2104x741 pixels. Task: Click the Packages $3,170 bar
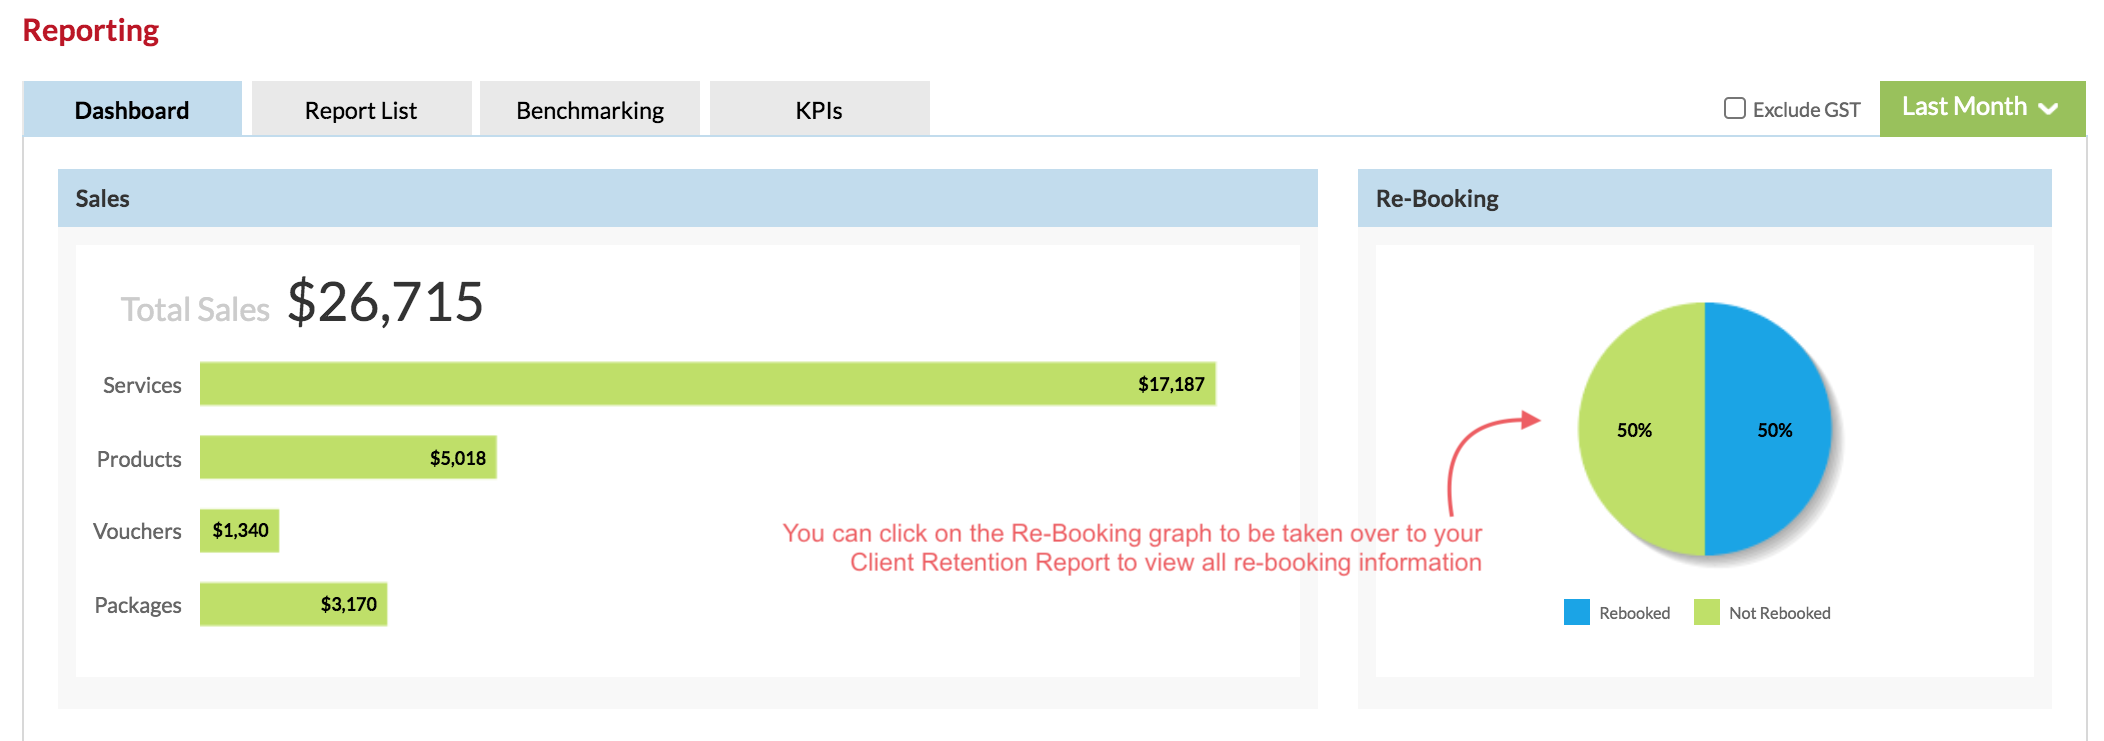tap(293, 604)
